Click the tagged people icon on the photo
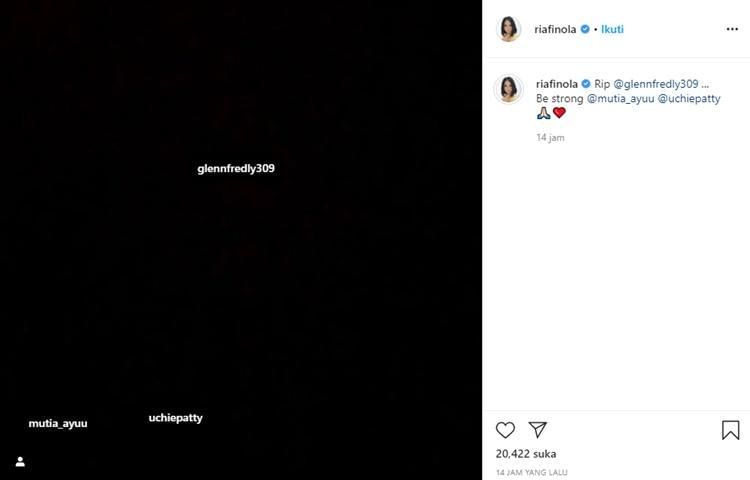The width and height of the screenshot is (750, 480). (x=20, y=462)
